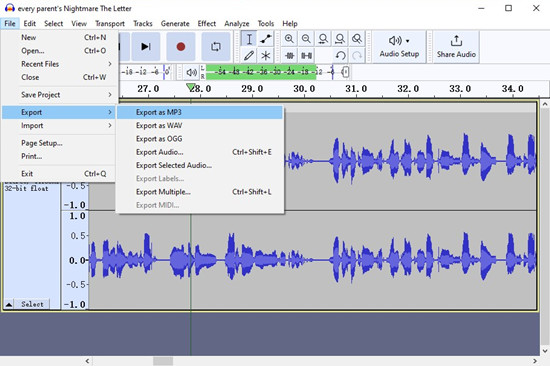Select Export Audio... entry

tap(200, 152)
